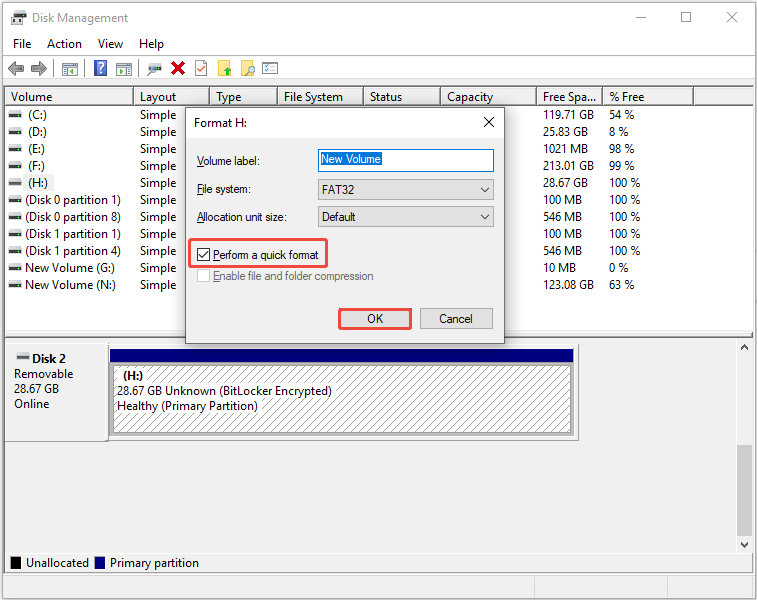The image size is (757, 600).
Task: Click the Forward arrow in the toolbar
Action: [x=39, y=69]
